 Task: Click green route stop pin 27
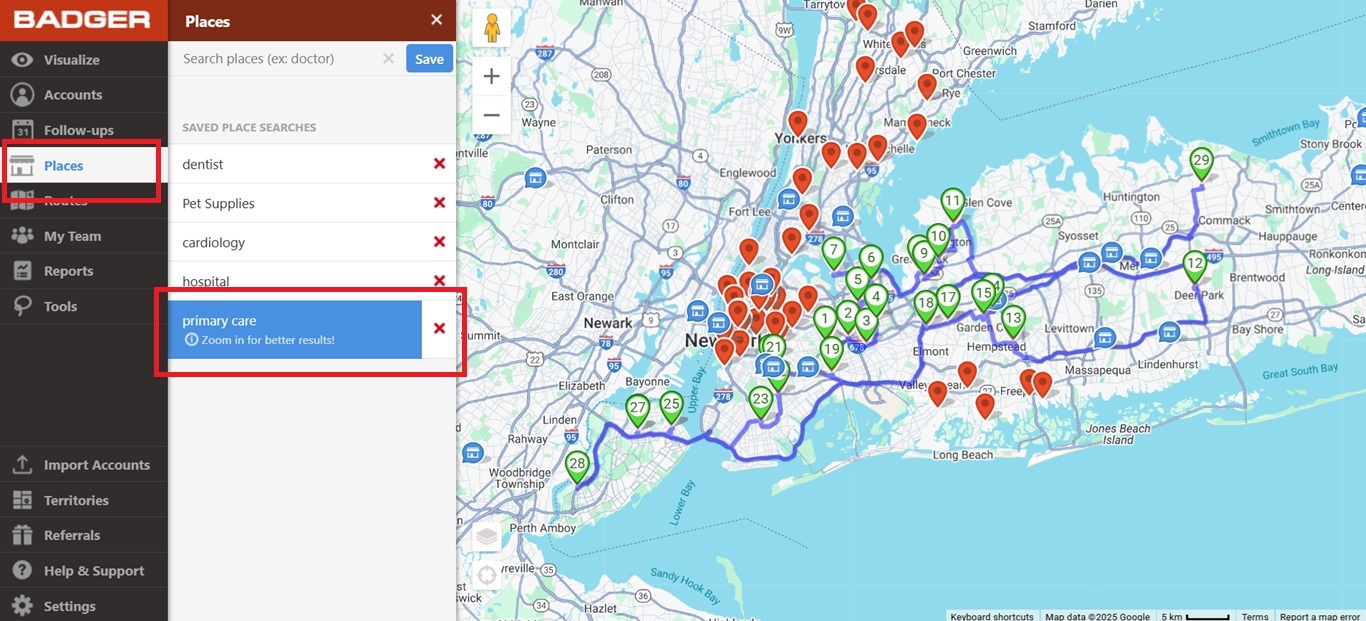pyautogui.click(x=638, y=410)
